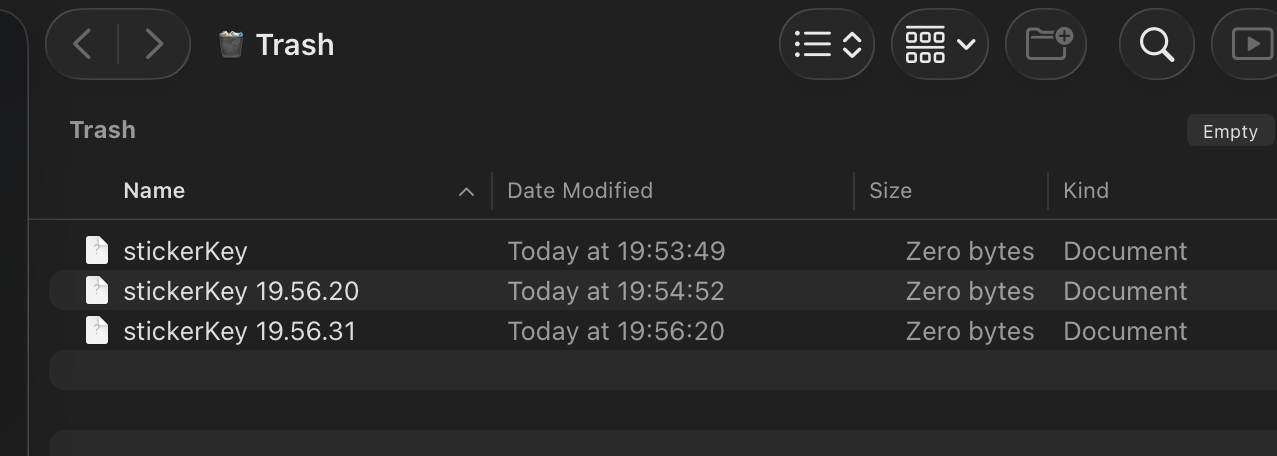The width and height of the screenshot is (1277, 456).
Task: Go back in Finder history
Action: point(83,44)
